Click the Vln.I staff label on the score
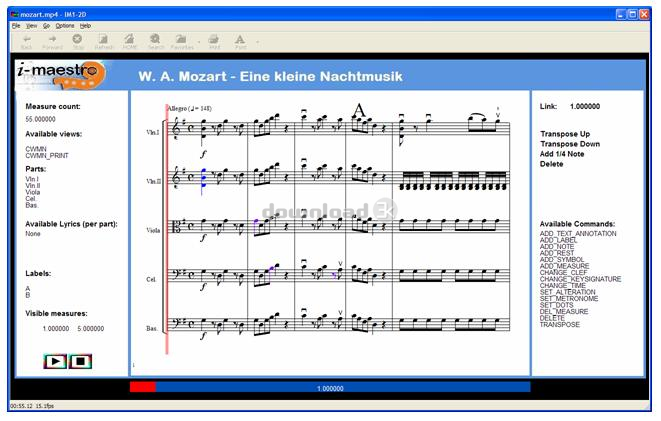This screenshot has width=661, height=421. click(153, 133)
